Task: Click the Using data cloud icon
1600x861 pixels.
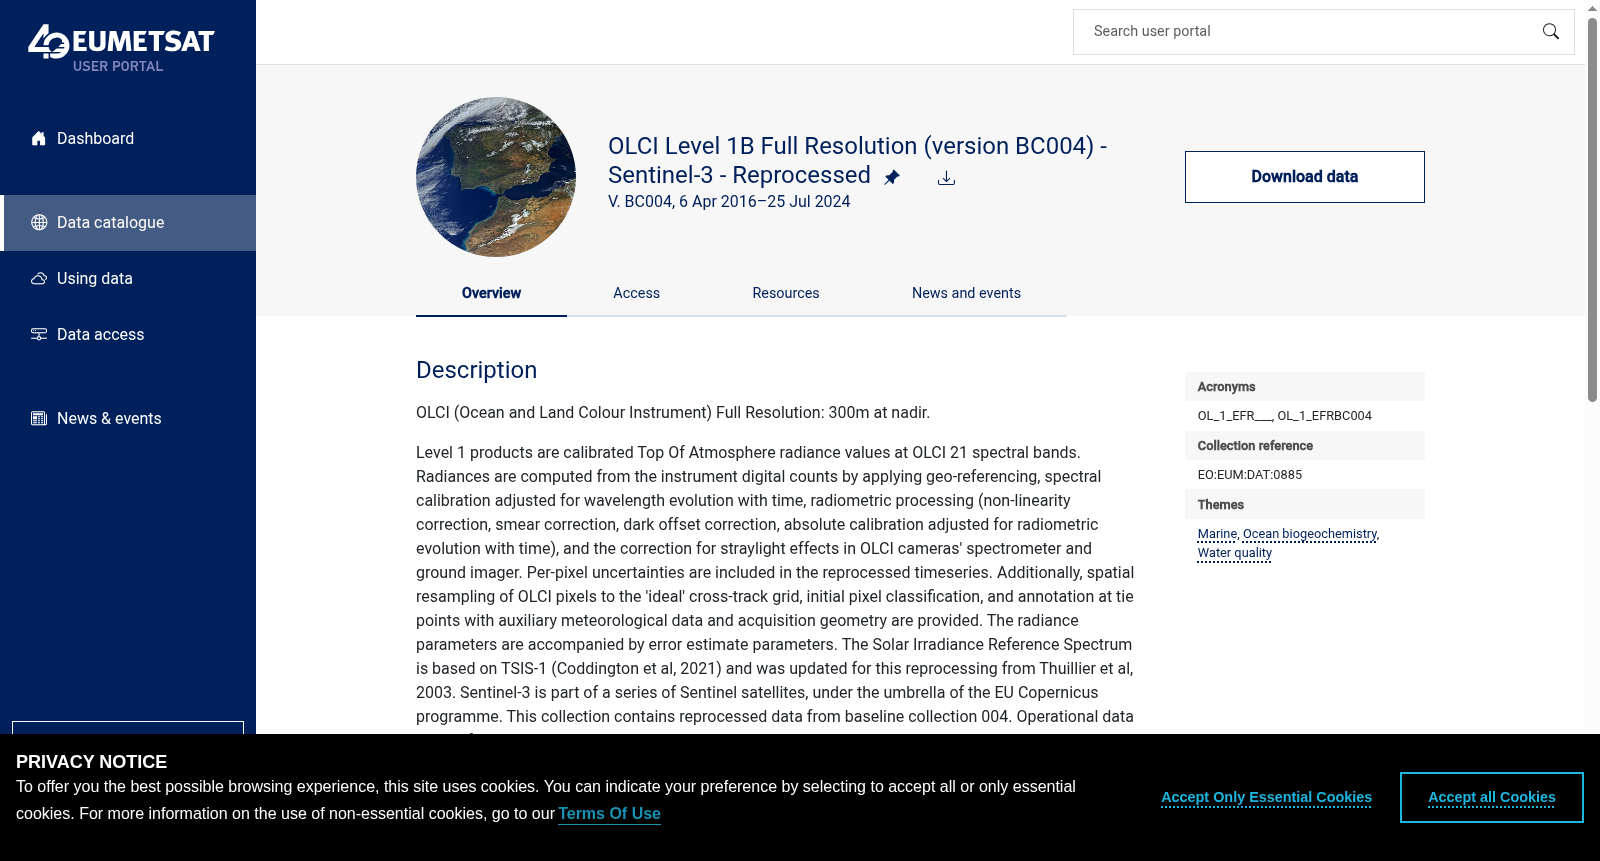Action: pos(39,279)
